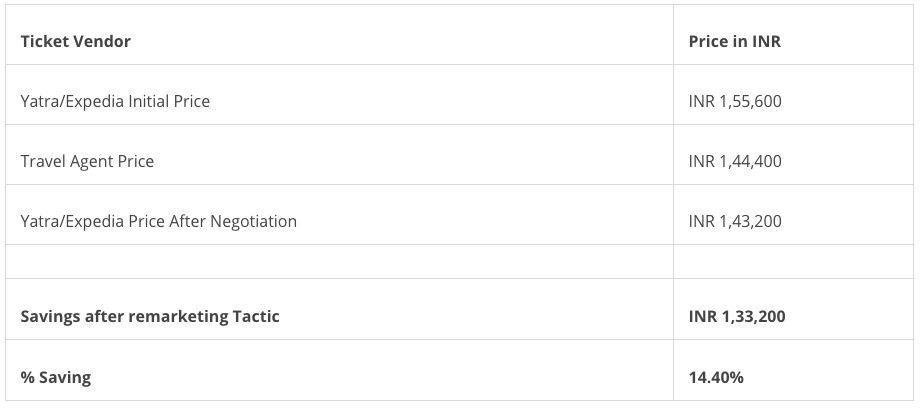Select Yatra/Expedia Initial Price row label
The image size is (922, 409).
(115, 102)
